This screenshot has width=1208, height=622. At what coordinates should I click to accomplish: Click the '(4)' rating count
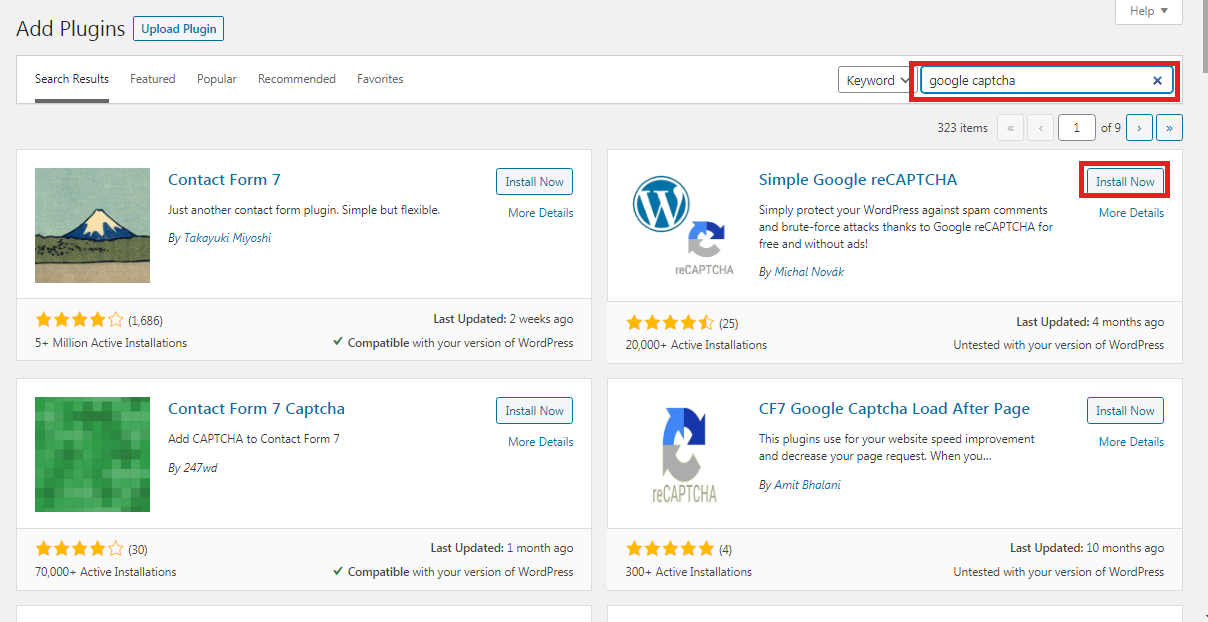tap(725, 549)
